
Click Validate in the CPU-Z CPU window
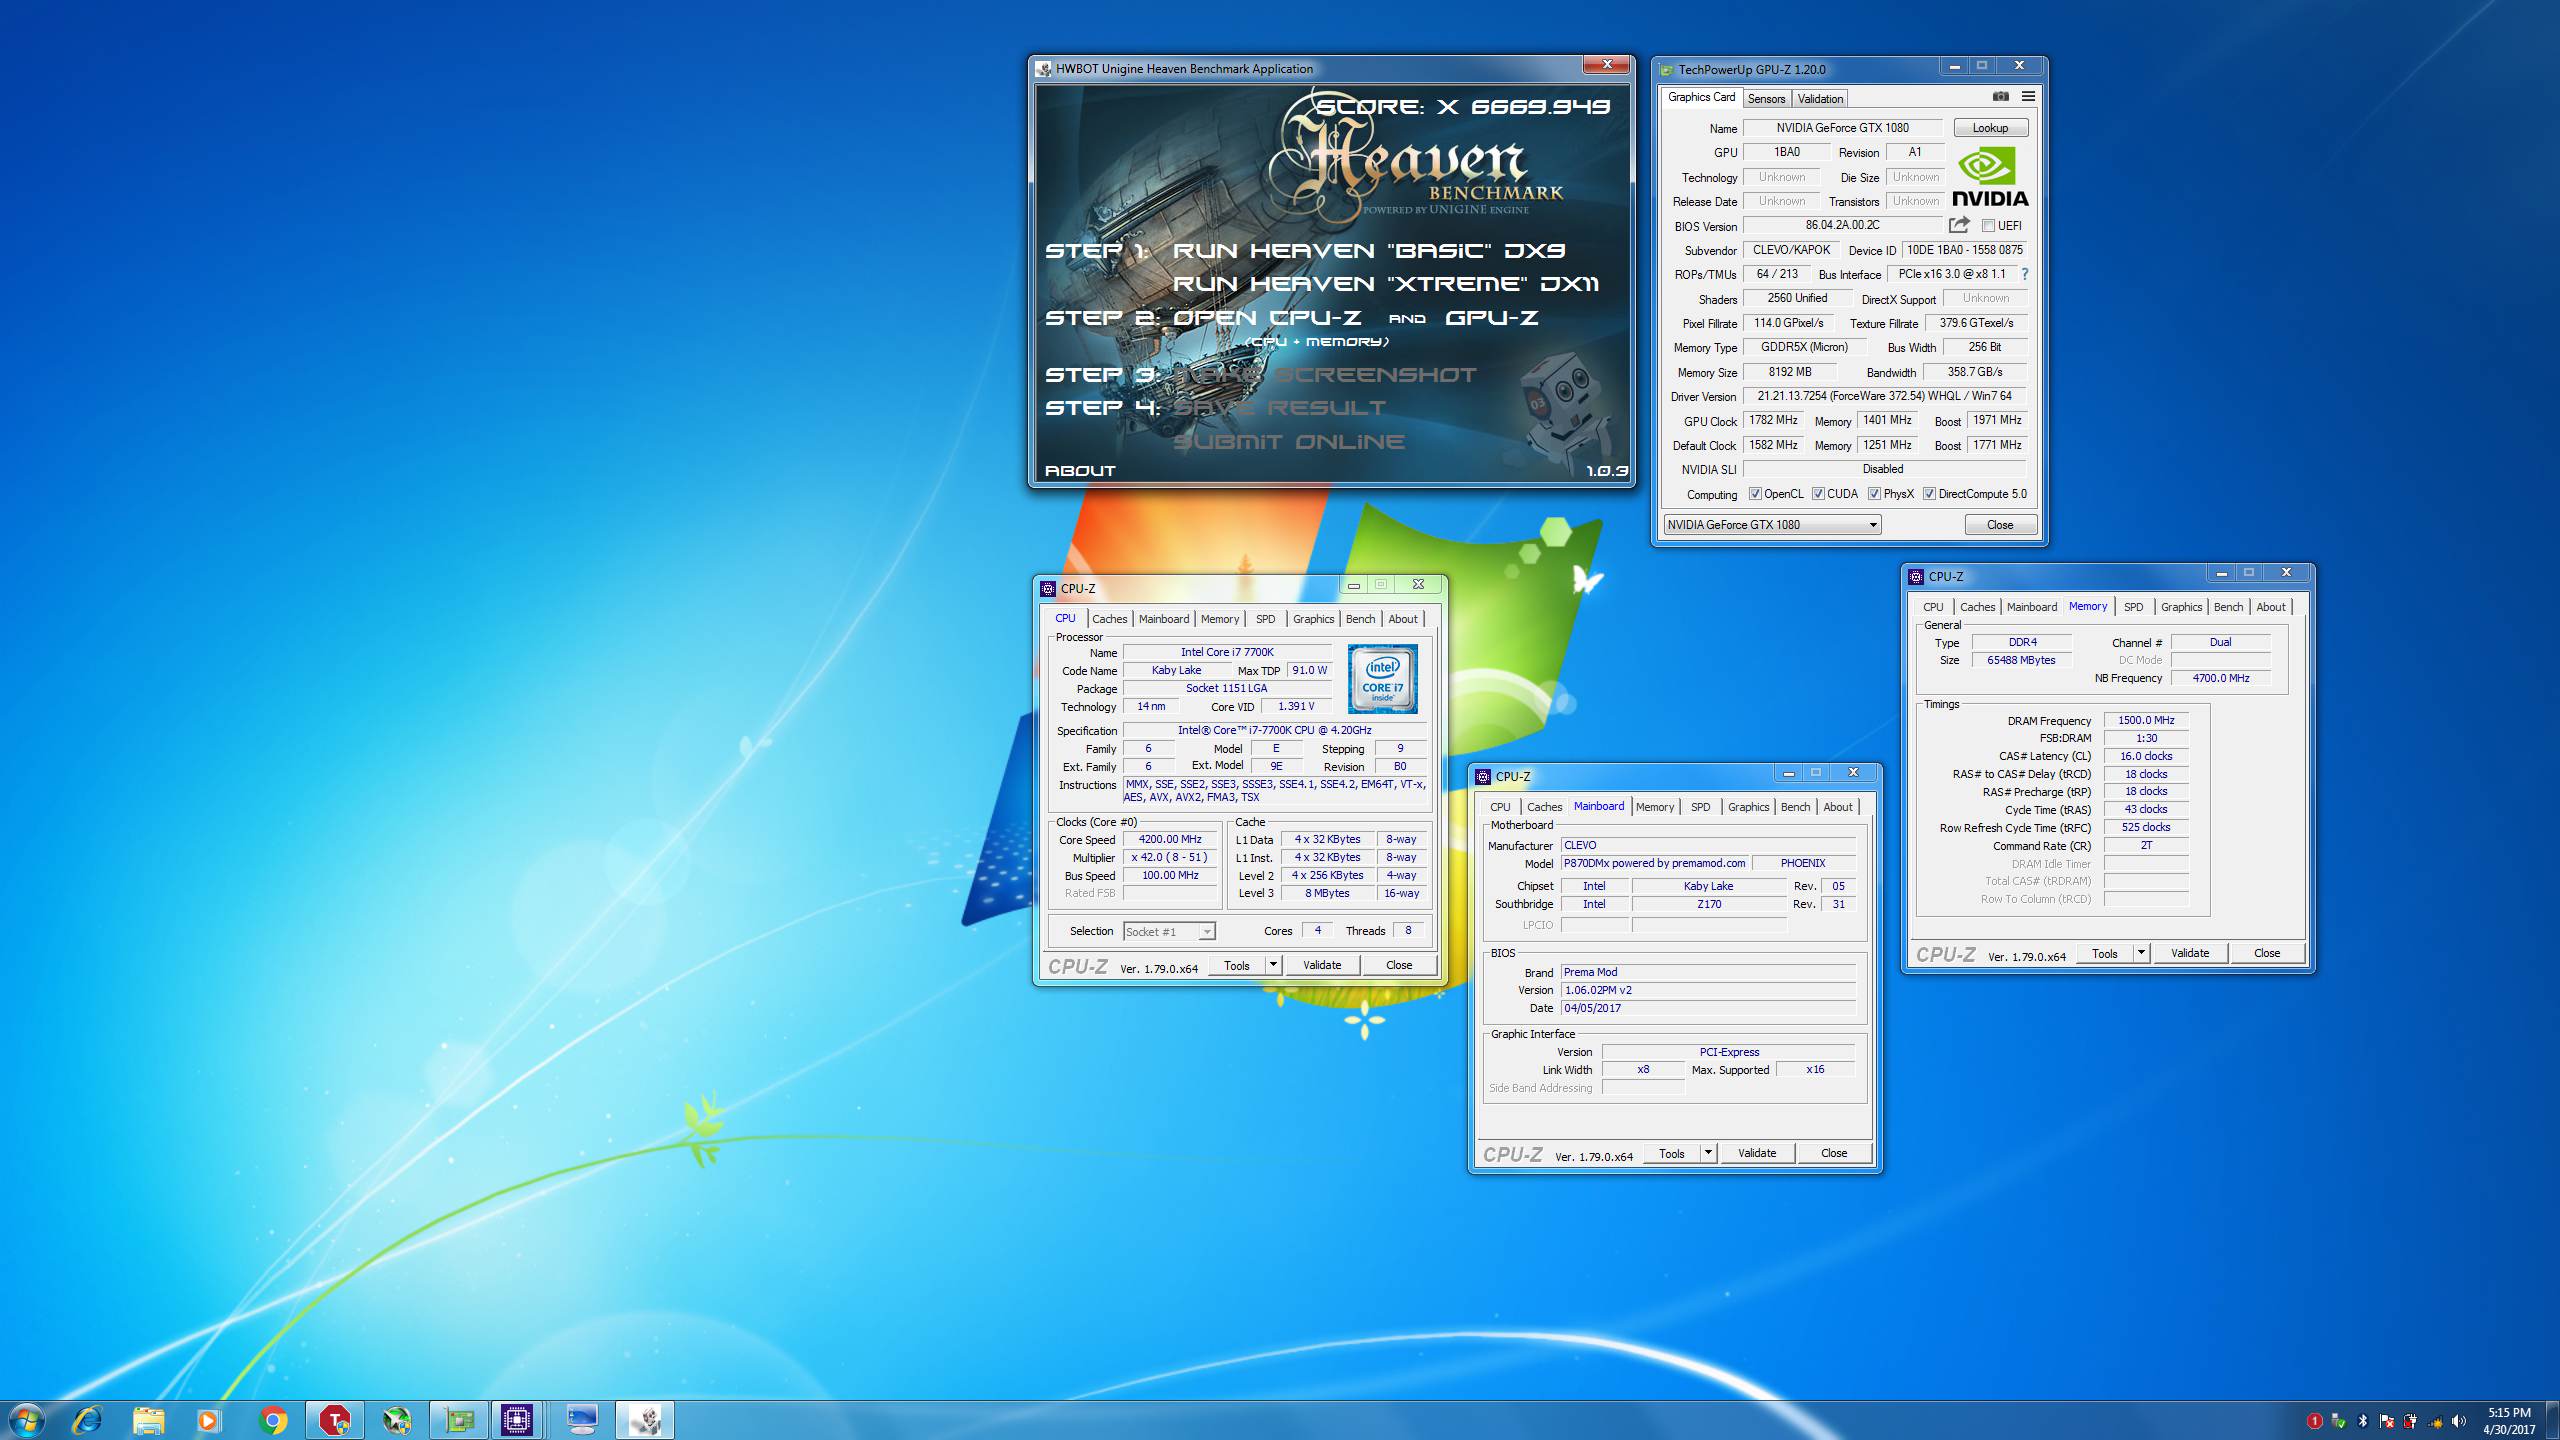1322,965
